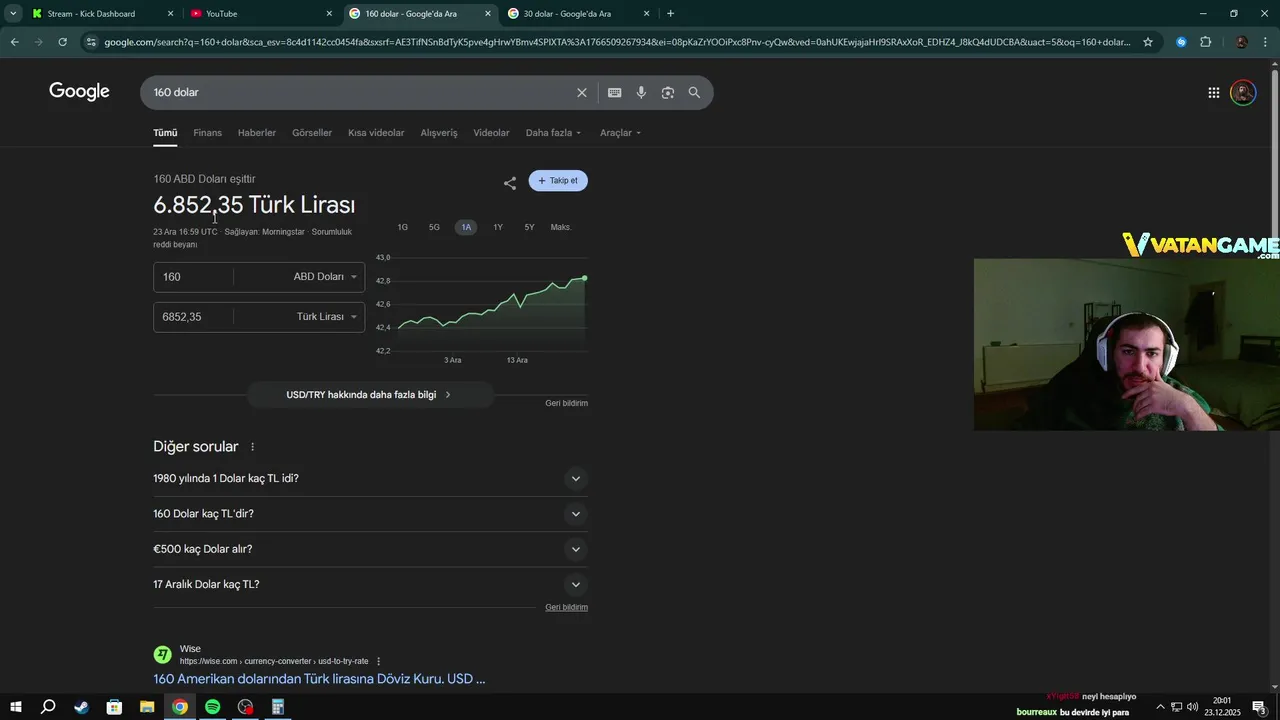This screenshot has height=720, width=1280.
Task: Start voice search with the microphone icon
Action: 641,92
